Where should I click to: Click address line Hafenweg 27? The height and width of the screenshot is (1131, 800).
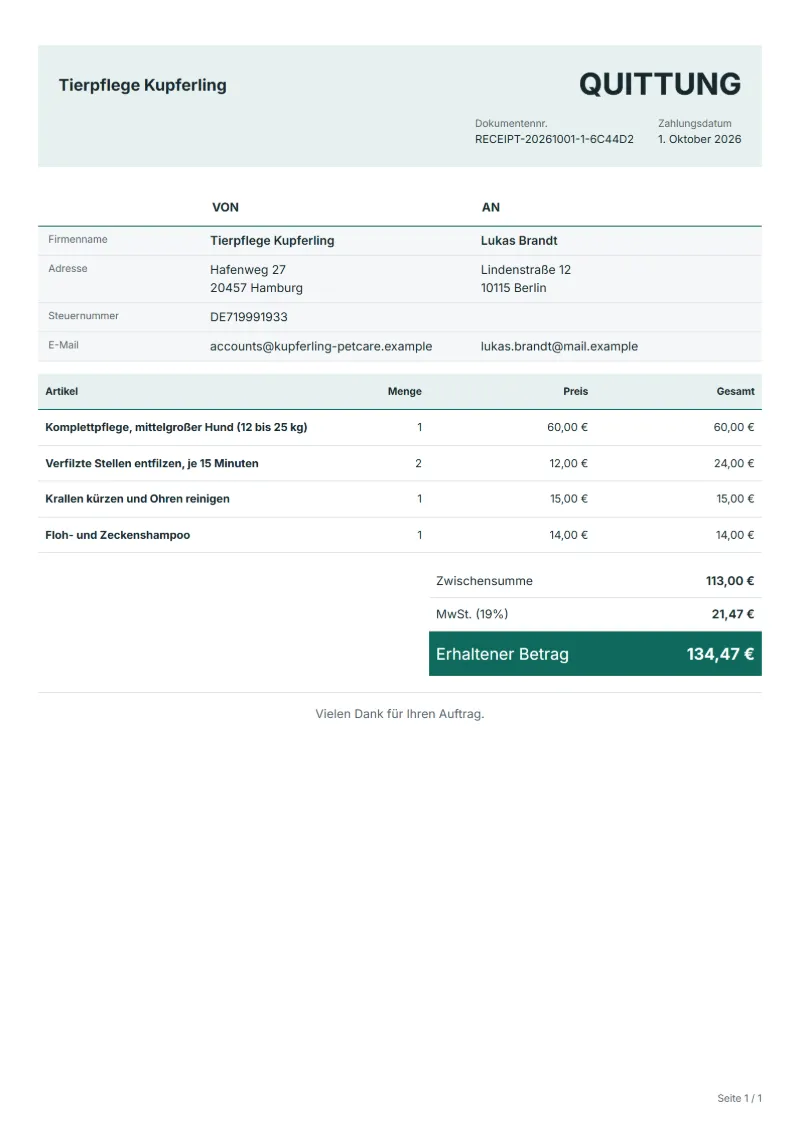coord(247,270)
